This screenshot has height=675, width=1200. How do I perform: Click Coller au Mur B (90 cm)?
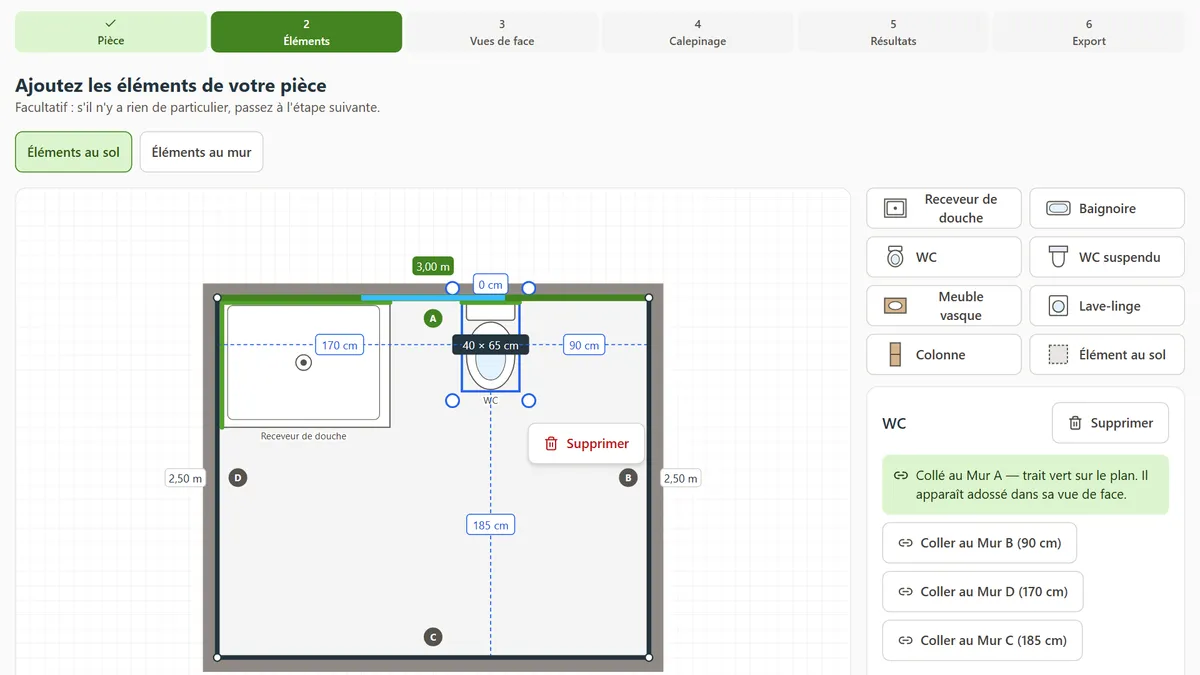979,543
